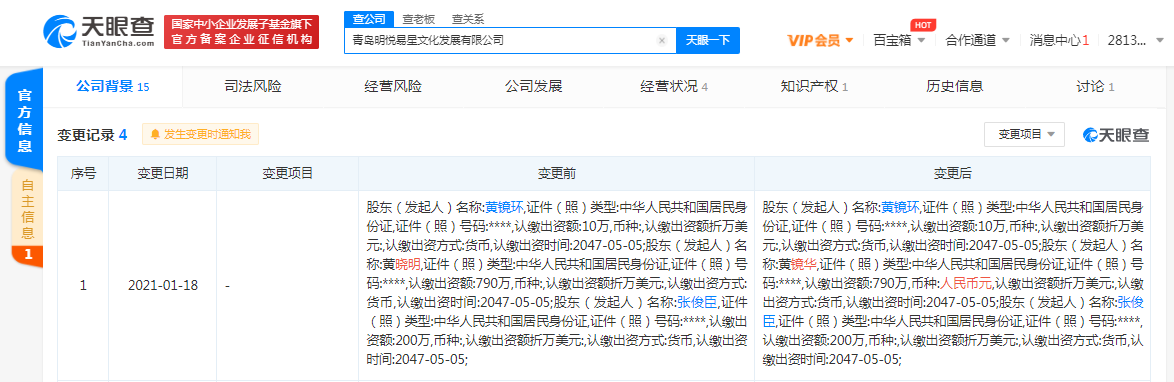Click the 变更后 column header
Viewport: 1174px width, 382px height.
(x=952, y=173)
